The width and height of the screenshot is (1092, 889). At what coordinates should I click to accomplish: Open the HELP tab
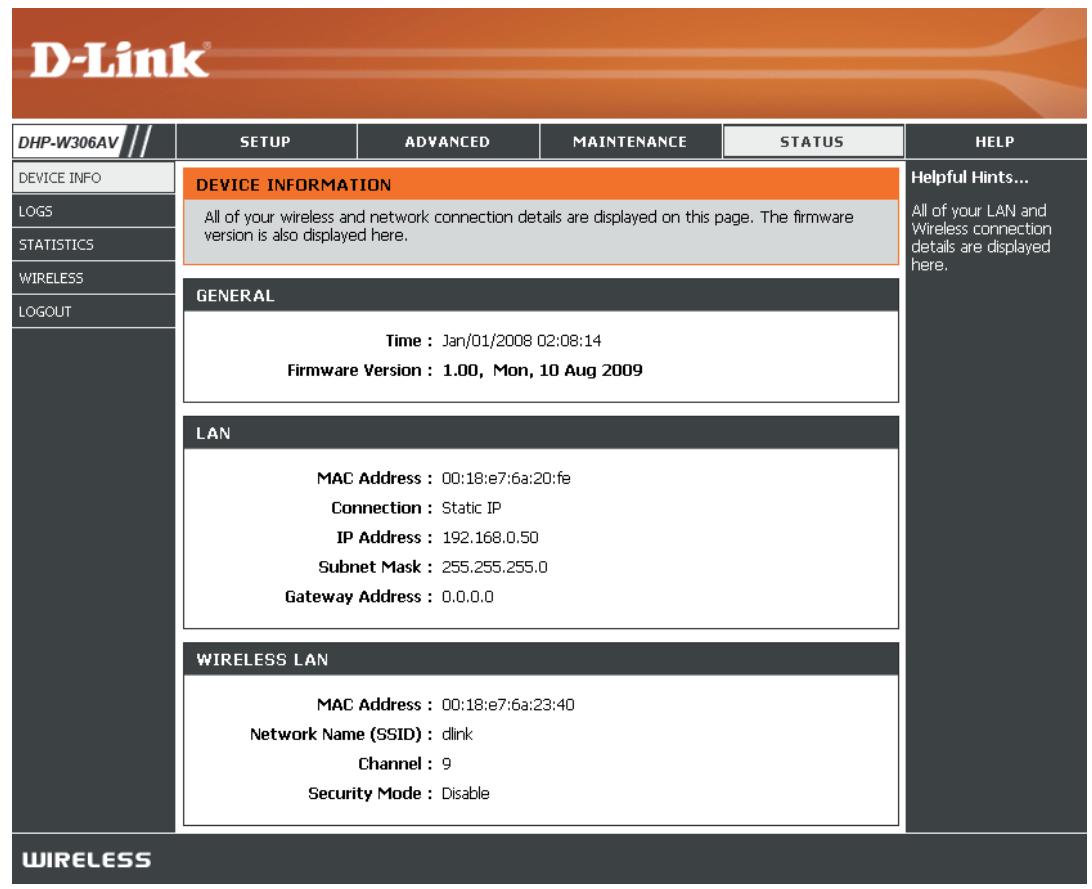(995, 141)
